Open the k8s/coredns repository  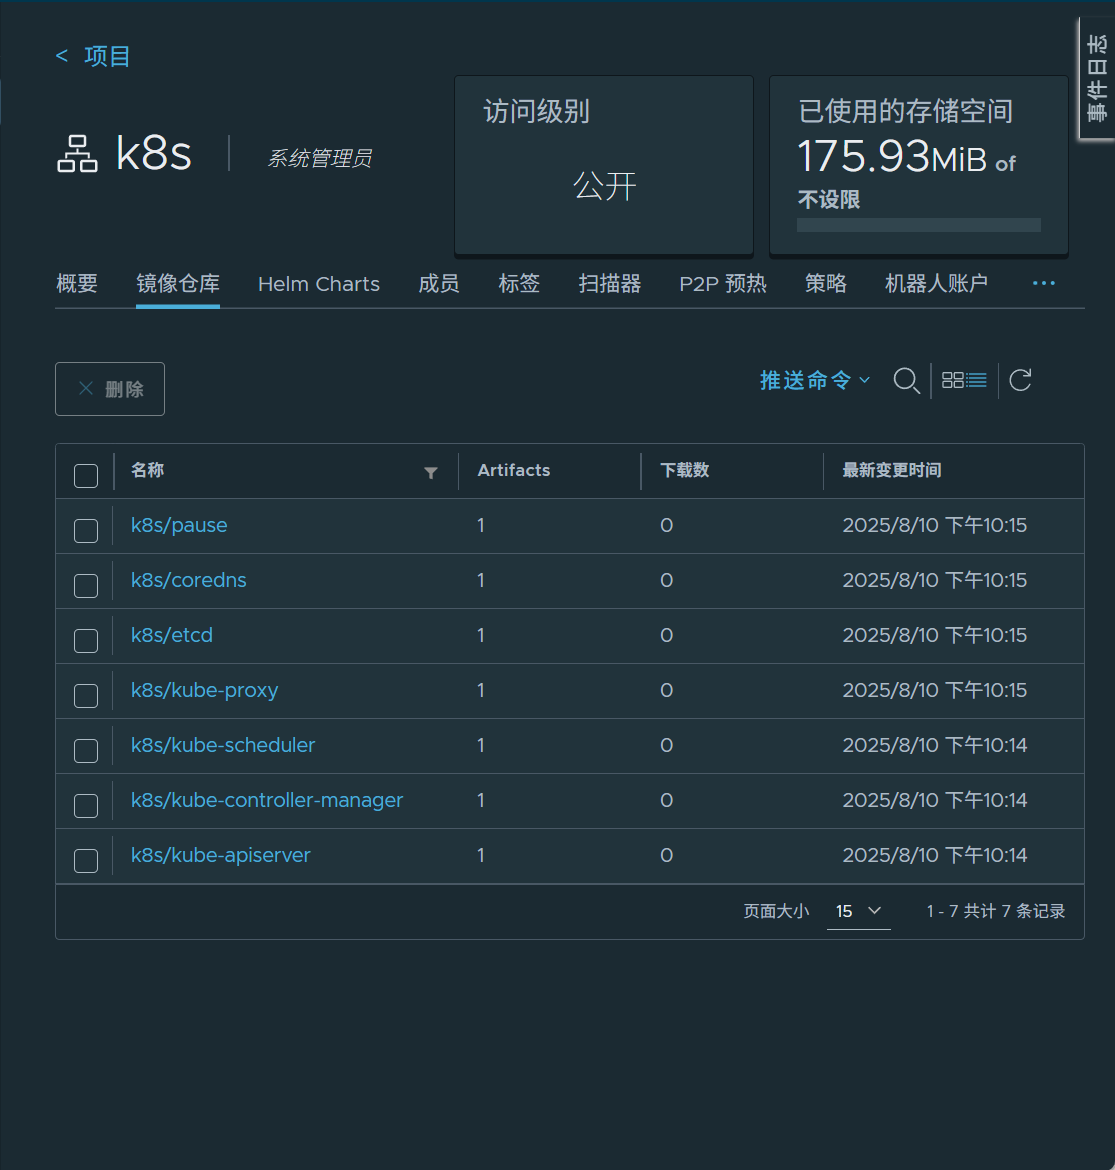188,581
